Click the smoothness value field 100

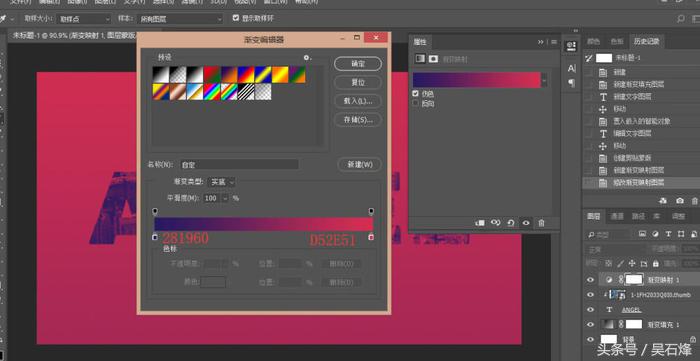point(212,198)
